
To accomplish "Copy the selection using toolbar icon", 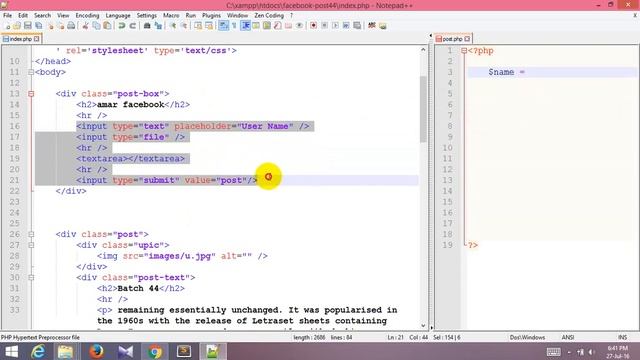I will (96, 26).
